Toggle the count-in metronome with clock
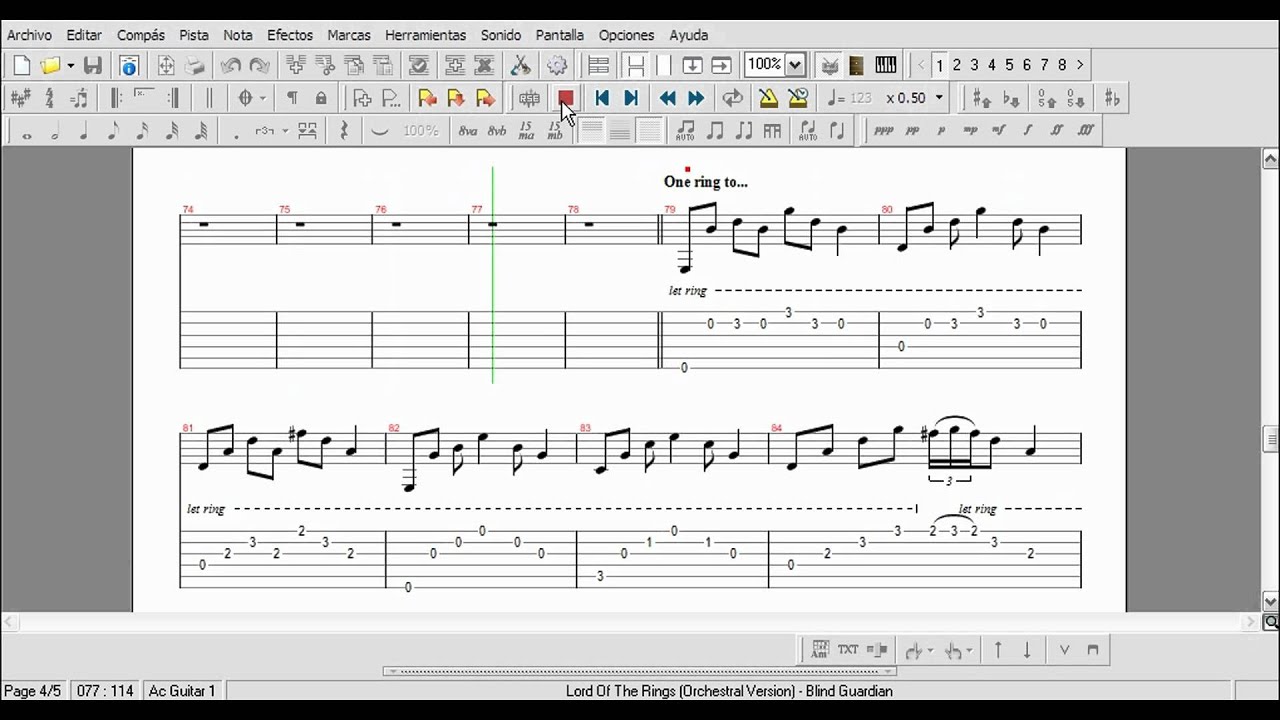The image size is (1280, 720). 798,98
